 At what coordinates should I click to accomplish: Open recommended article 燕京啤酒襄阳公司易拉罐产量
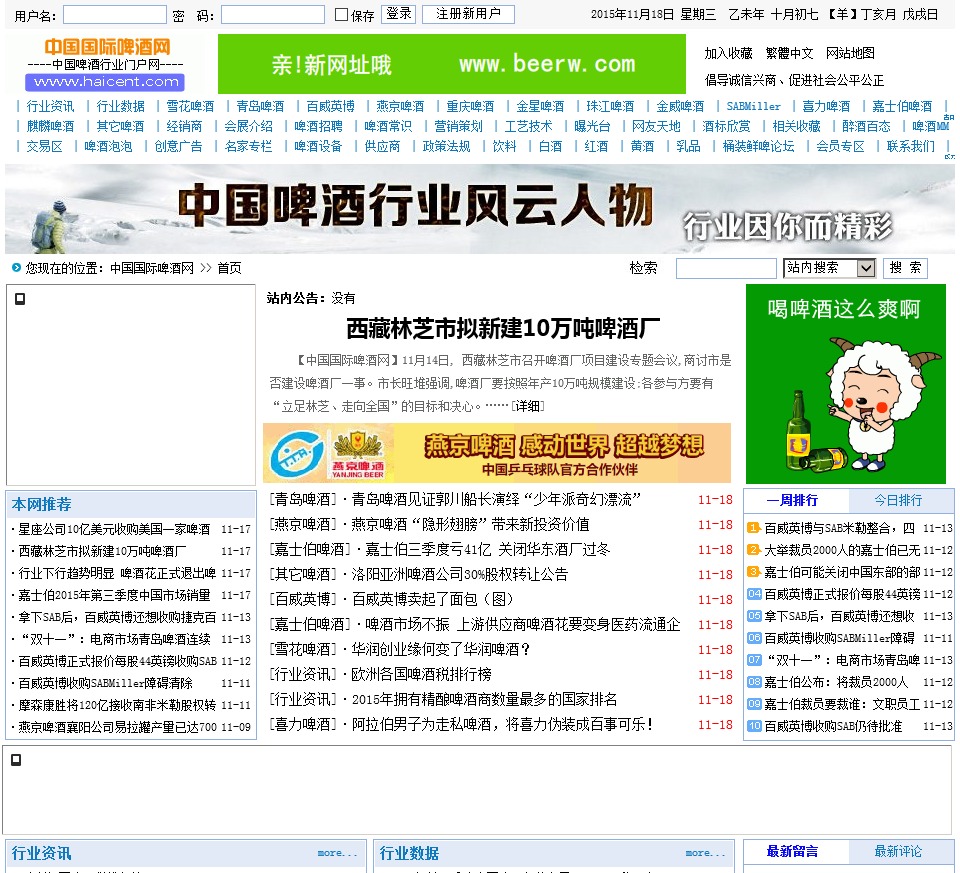tap(118, 727)
